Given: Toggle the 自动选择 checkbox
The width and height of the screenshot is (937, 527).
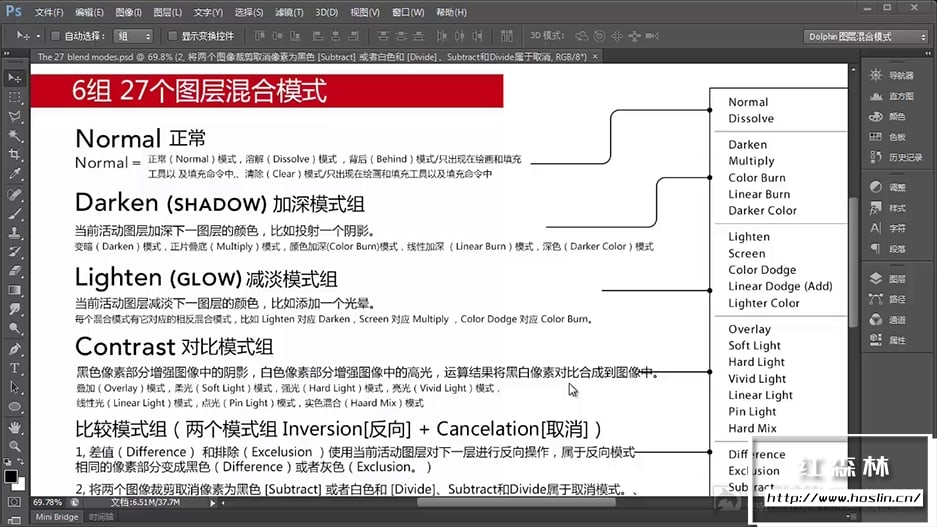Looking at the screenshot, I should tap(56, 36).
